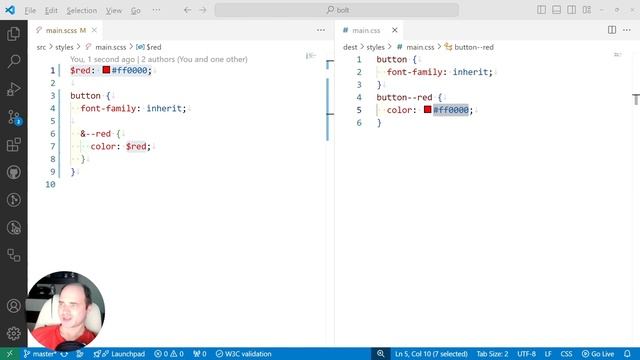Open color picker for color swatch in main.css
The height and width of the screenshot is (360, 640).
427,109
